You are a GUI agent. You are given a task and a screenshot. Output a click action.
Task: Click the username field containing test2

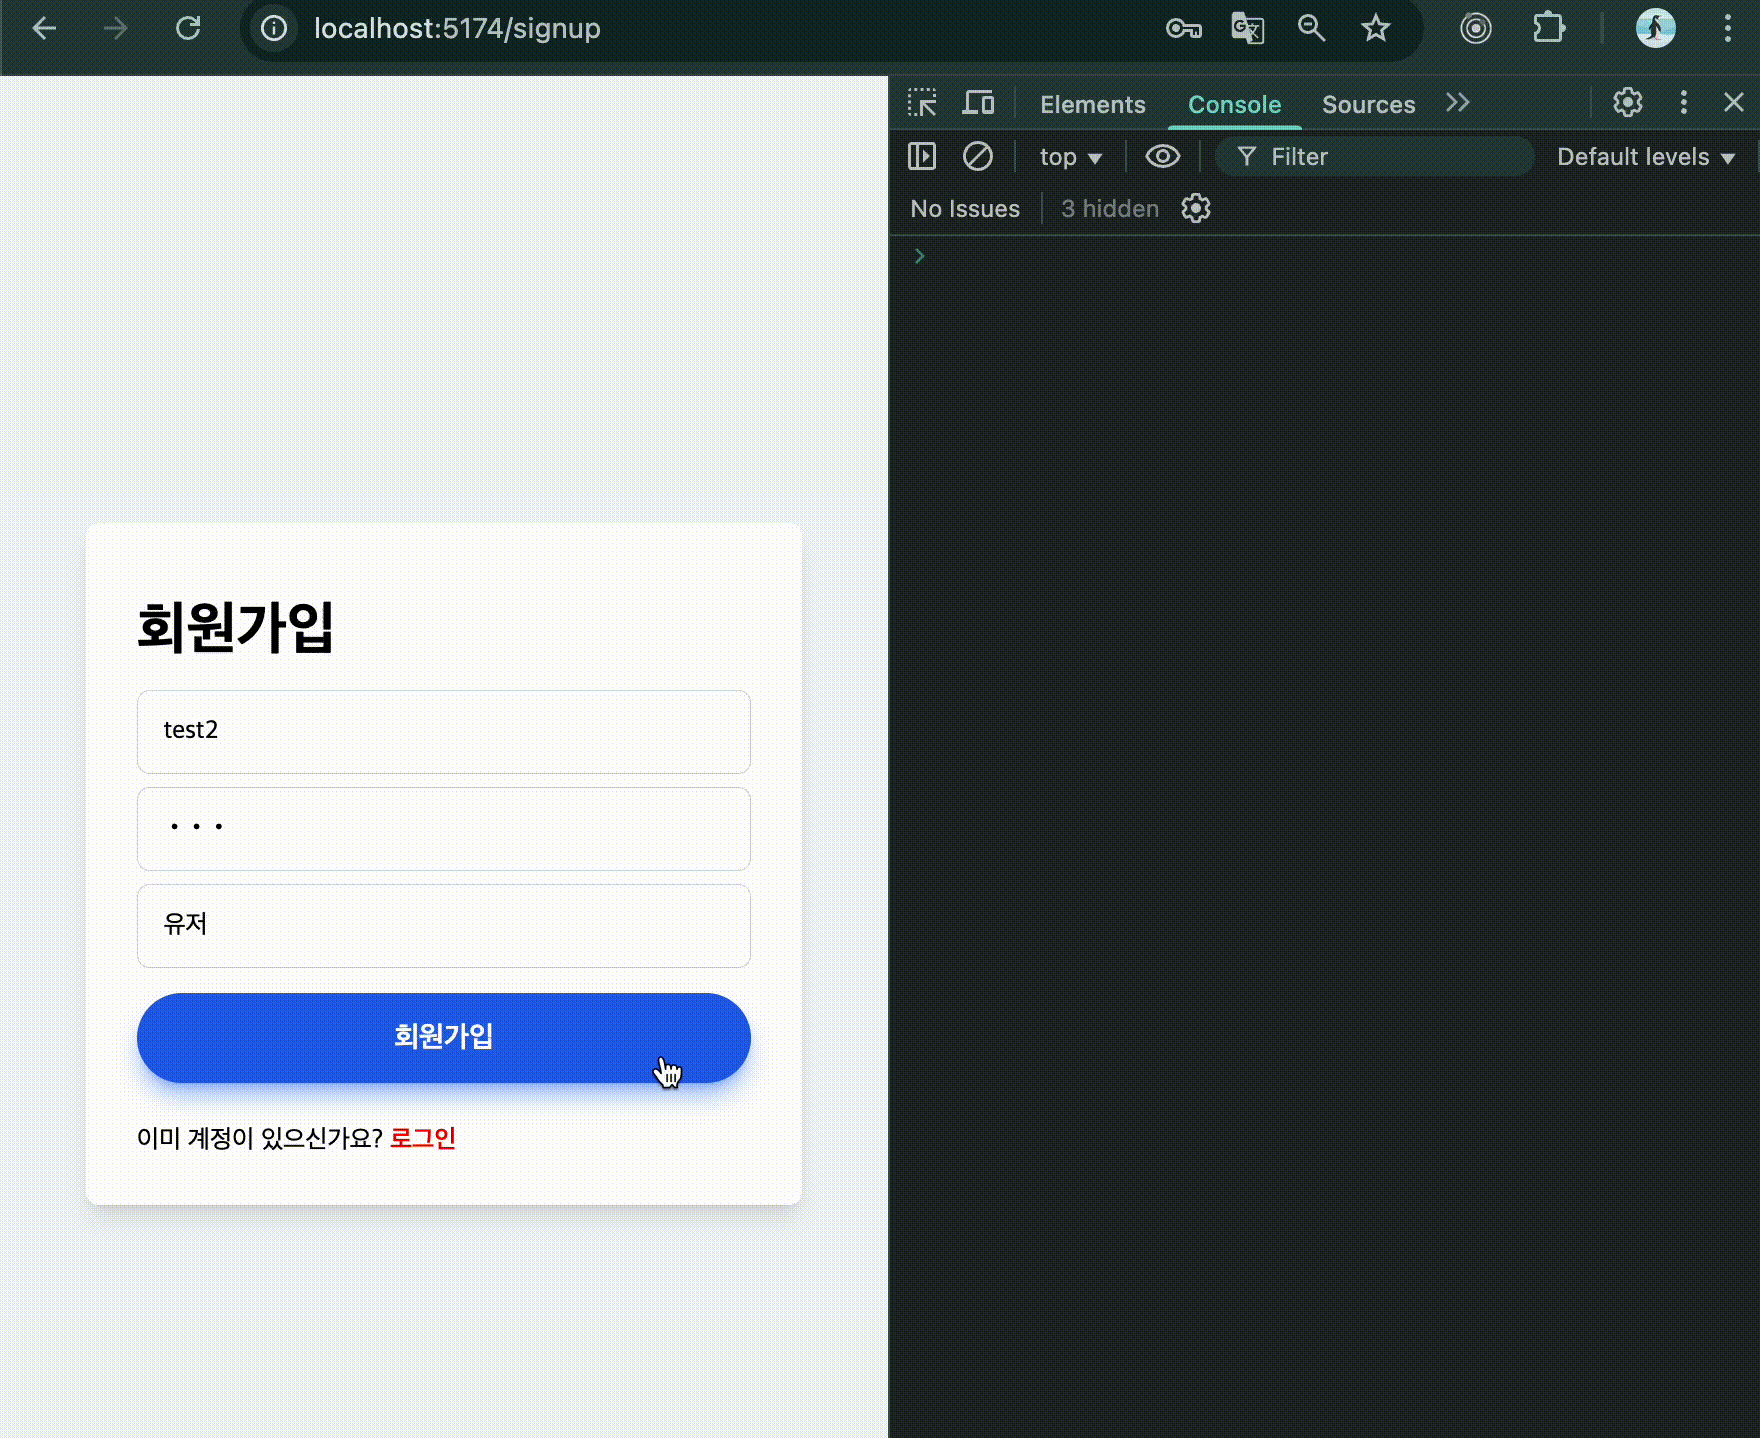(x=444, y=731)
